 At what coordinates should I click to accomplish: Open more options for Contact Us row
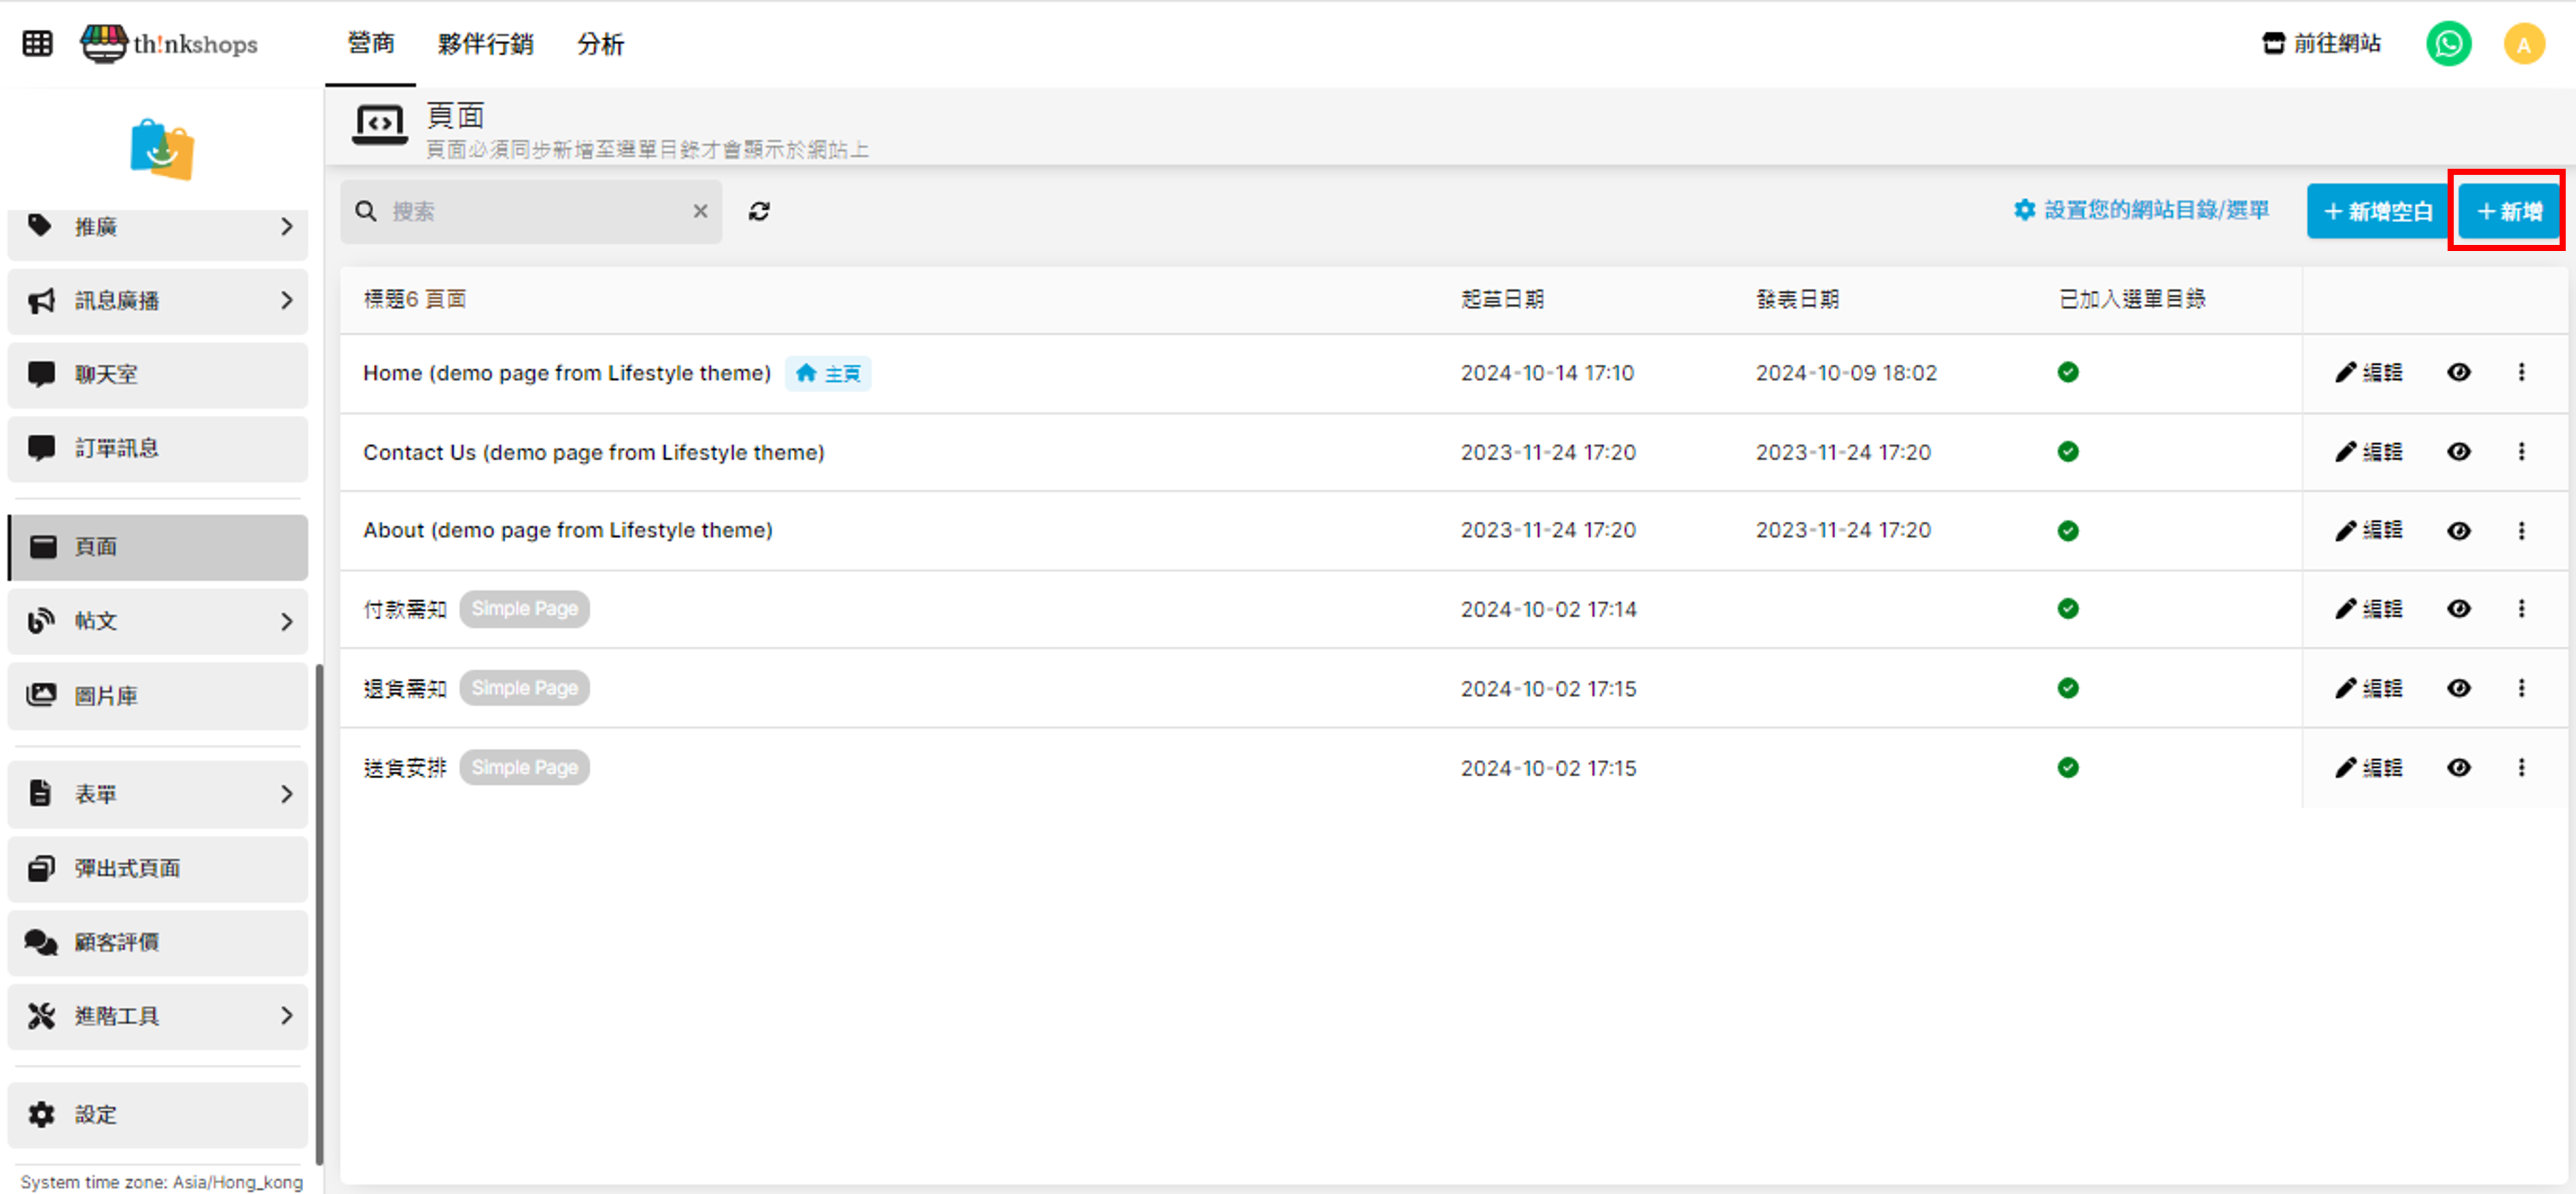pos(2521,452)
